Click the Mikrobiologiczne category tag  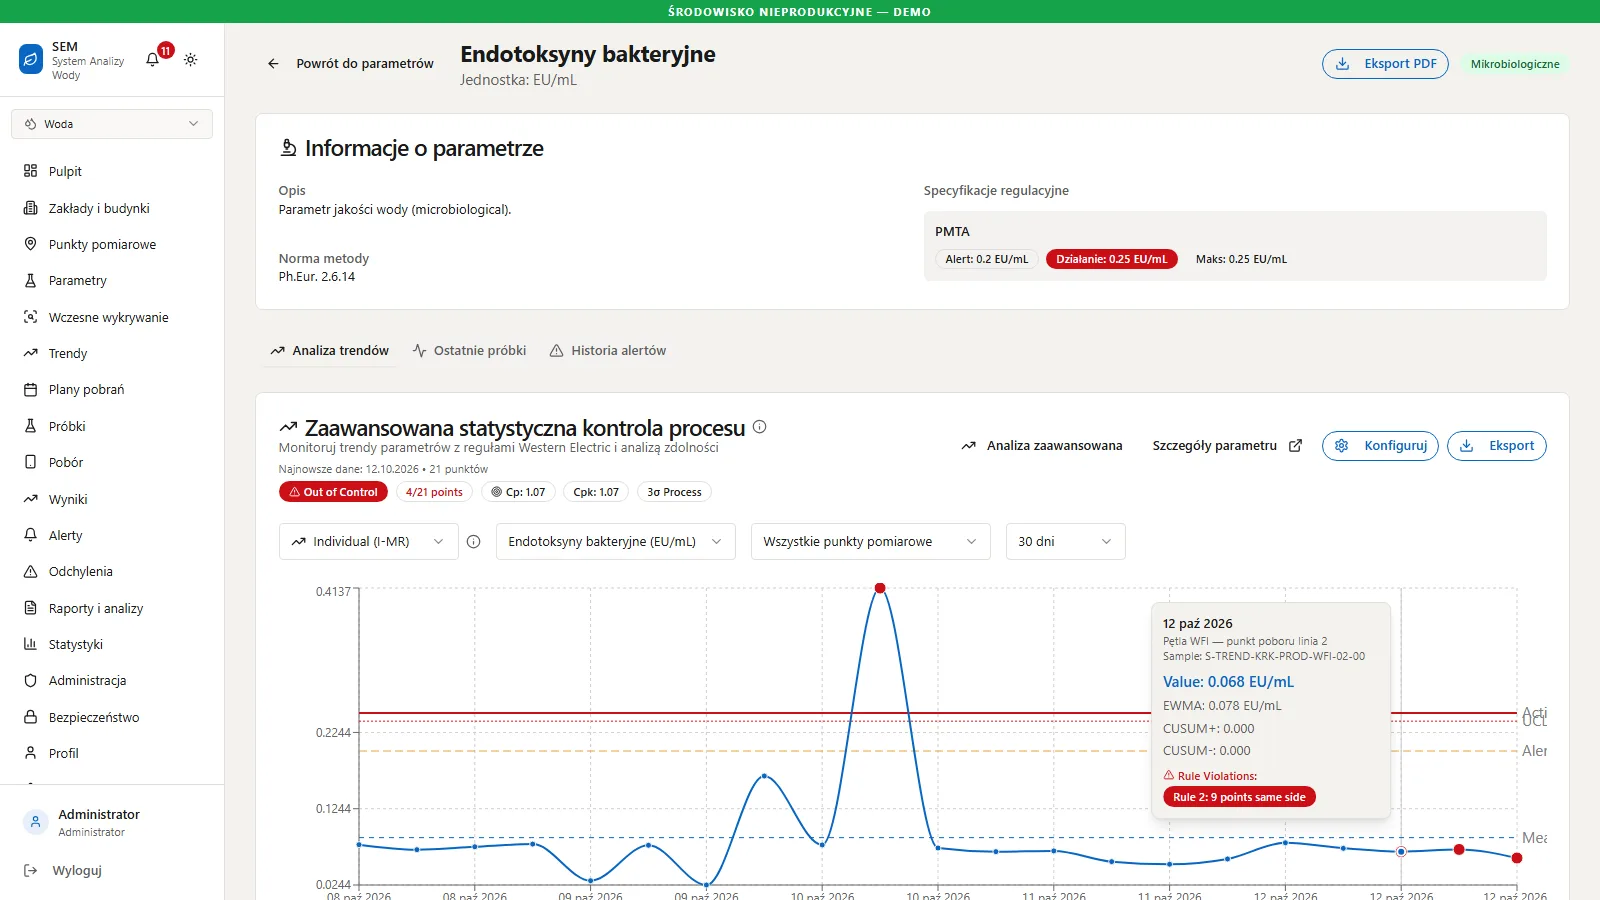coord(1515,64)
